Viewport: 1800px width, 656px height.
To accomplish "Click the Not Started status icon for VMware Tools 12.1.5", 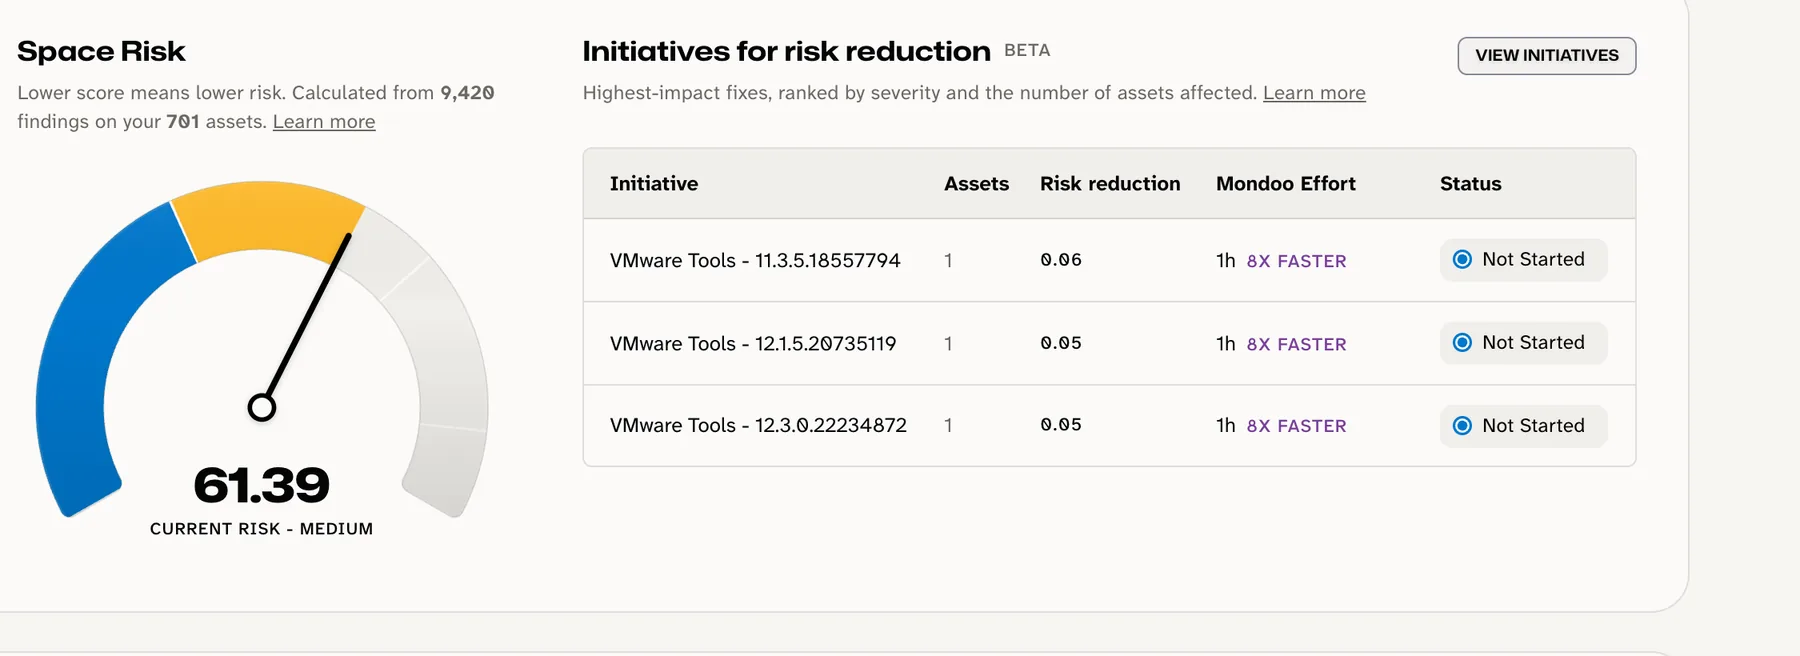I will 1462,343.
